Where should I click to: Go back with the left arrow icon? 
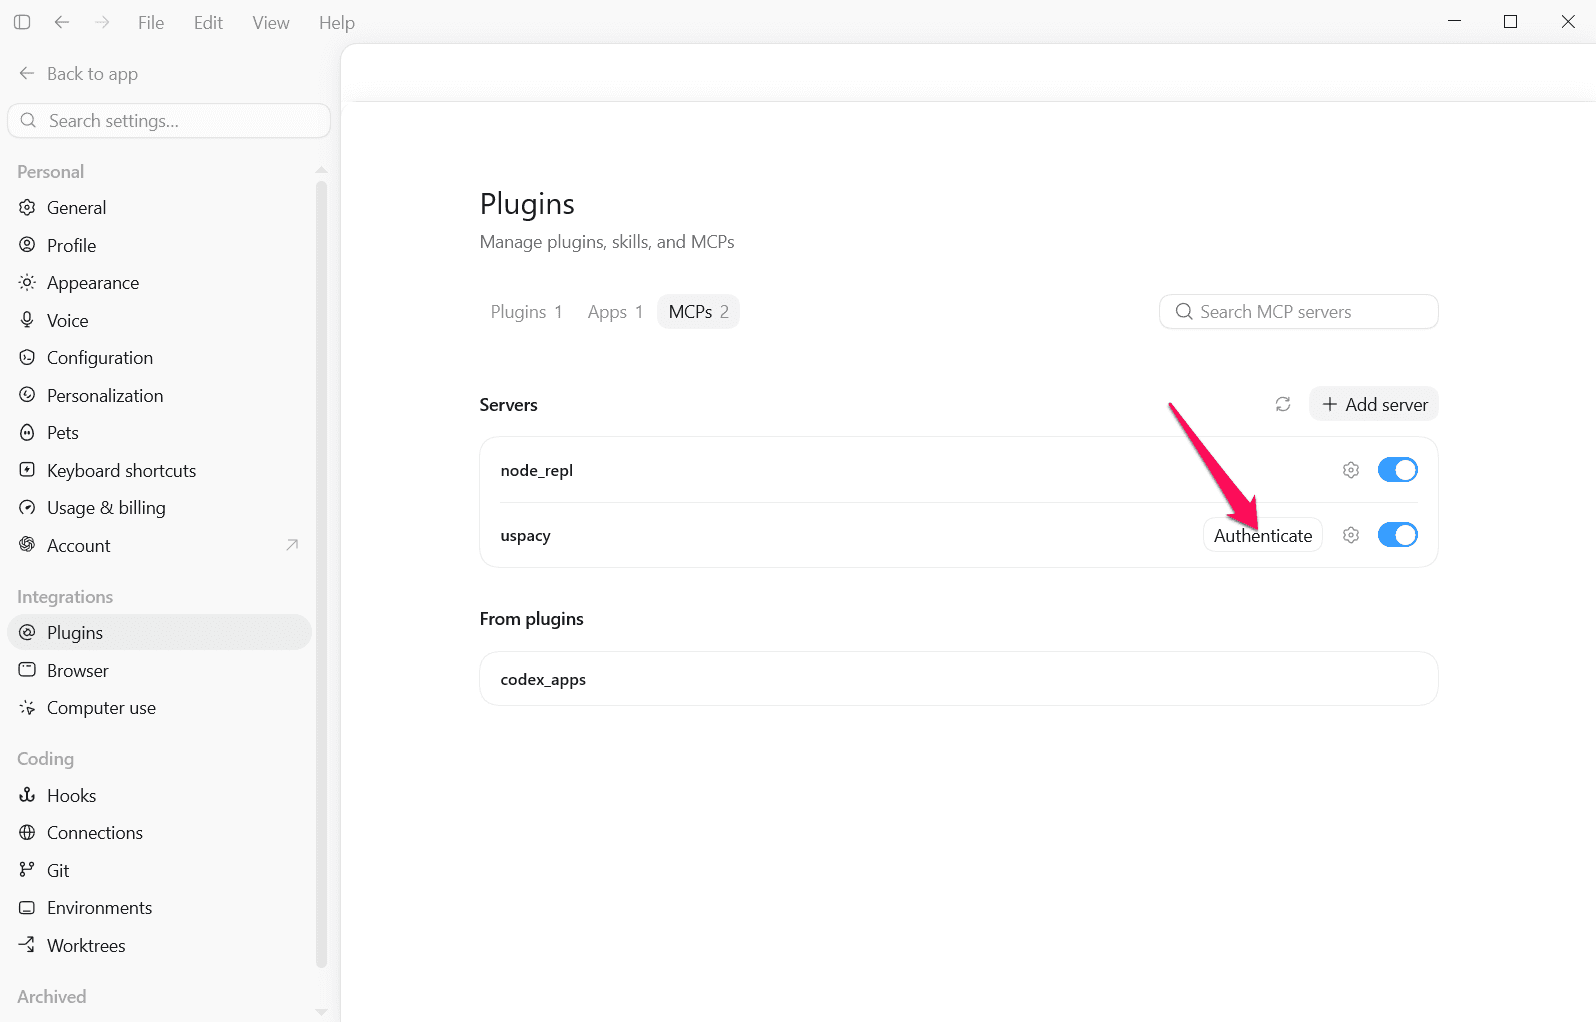pyautogui.click(x=62, y=22)
